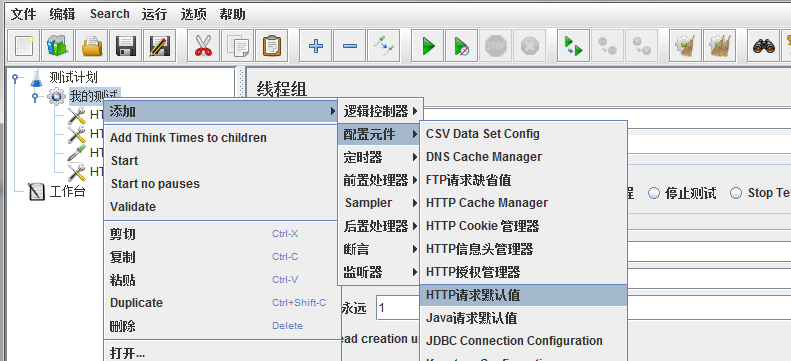Click the Remote shutdown all icon
Image resolution: width=791 pixels, height=361 pixels.
642,46
